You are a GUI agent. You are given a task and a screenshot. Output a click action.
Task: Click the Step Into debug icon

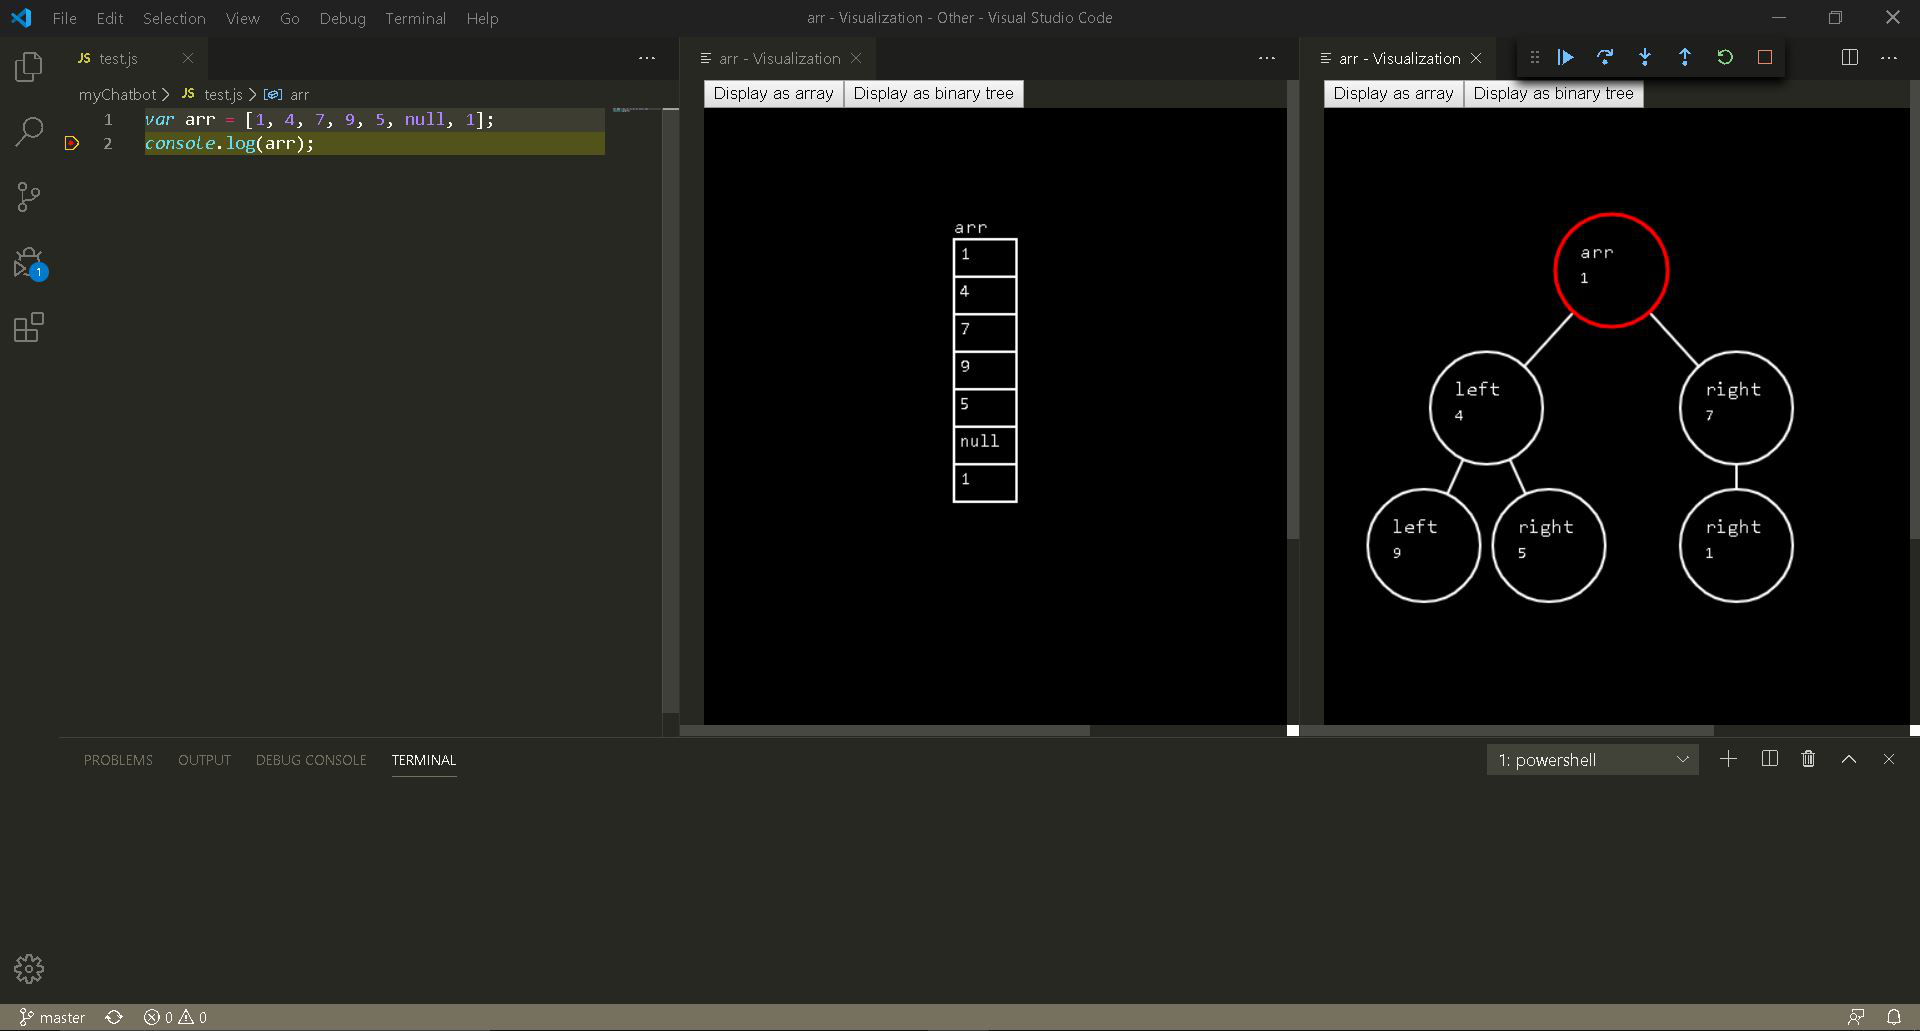pyautogui.click(x=1645, y=58)
